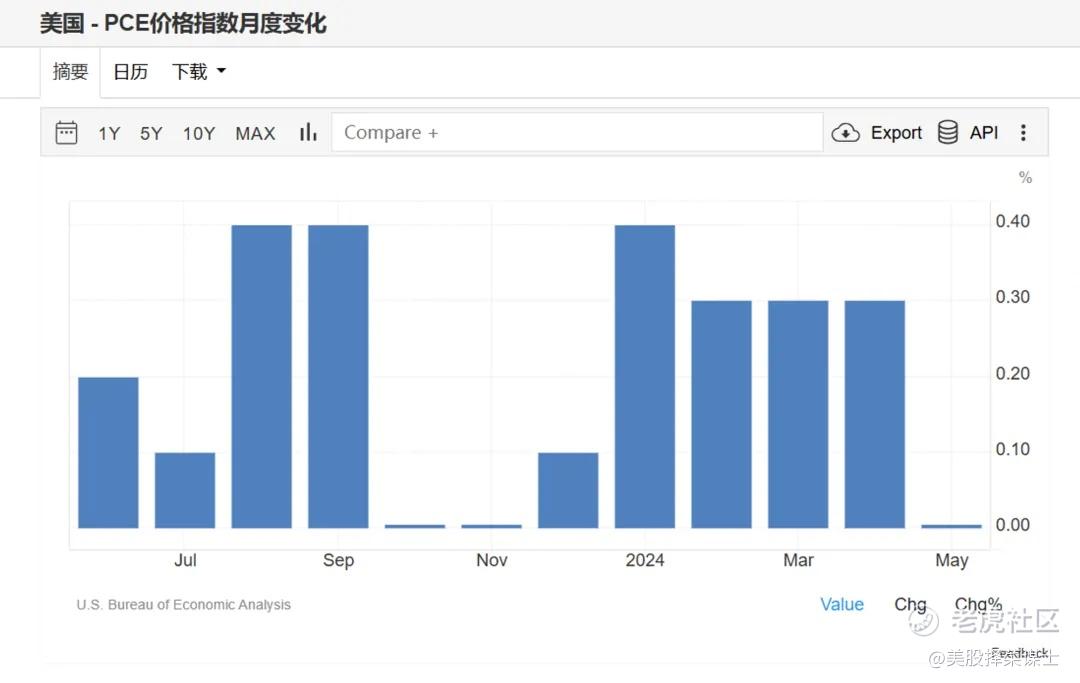The image size is (1080, 683).
Task: Switch to the 日历 tab
Action: pos(130,72)
